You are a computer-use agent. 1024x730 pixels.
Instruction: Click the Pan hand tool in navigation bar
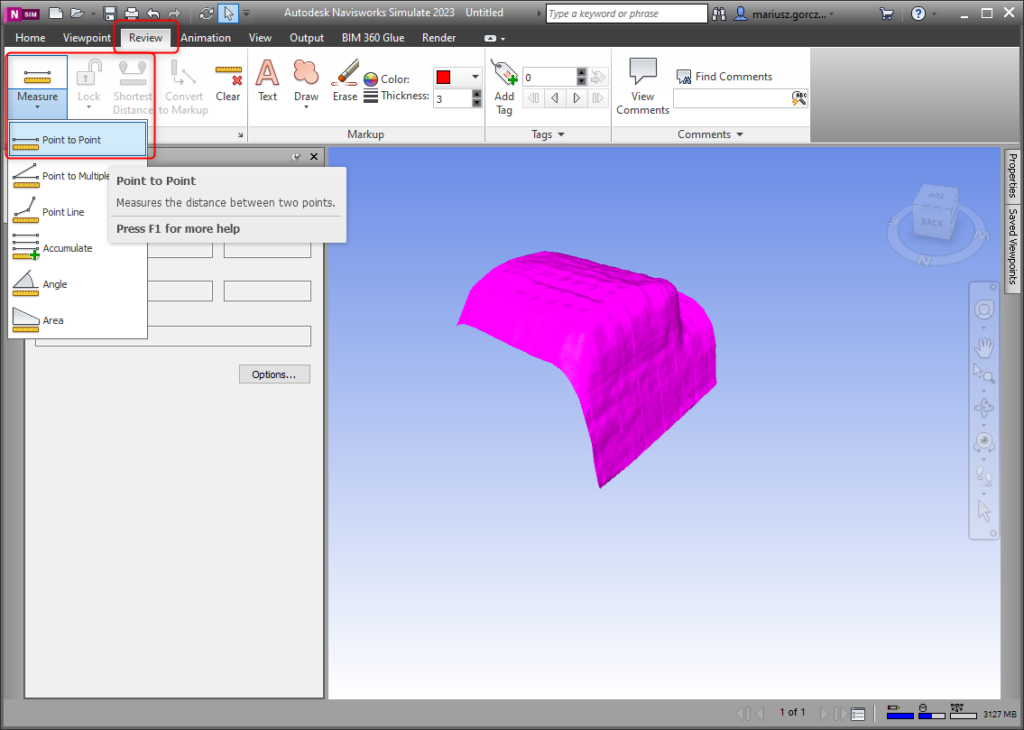(x=984, y=347)
